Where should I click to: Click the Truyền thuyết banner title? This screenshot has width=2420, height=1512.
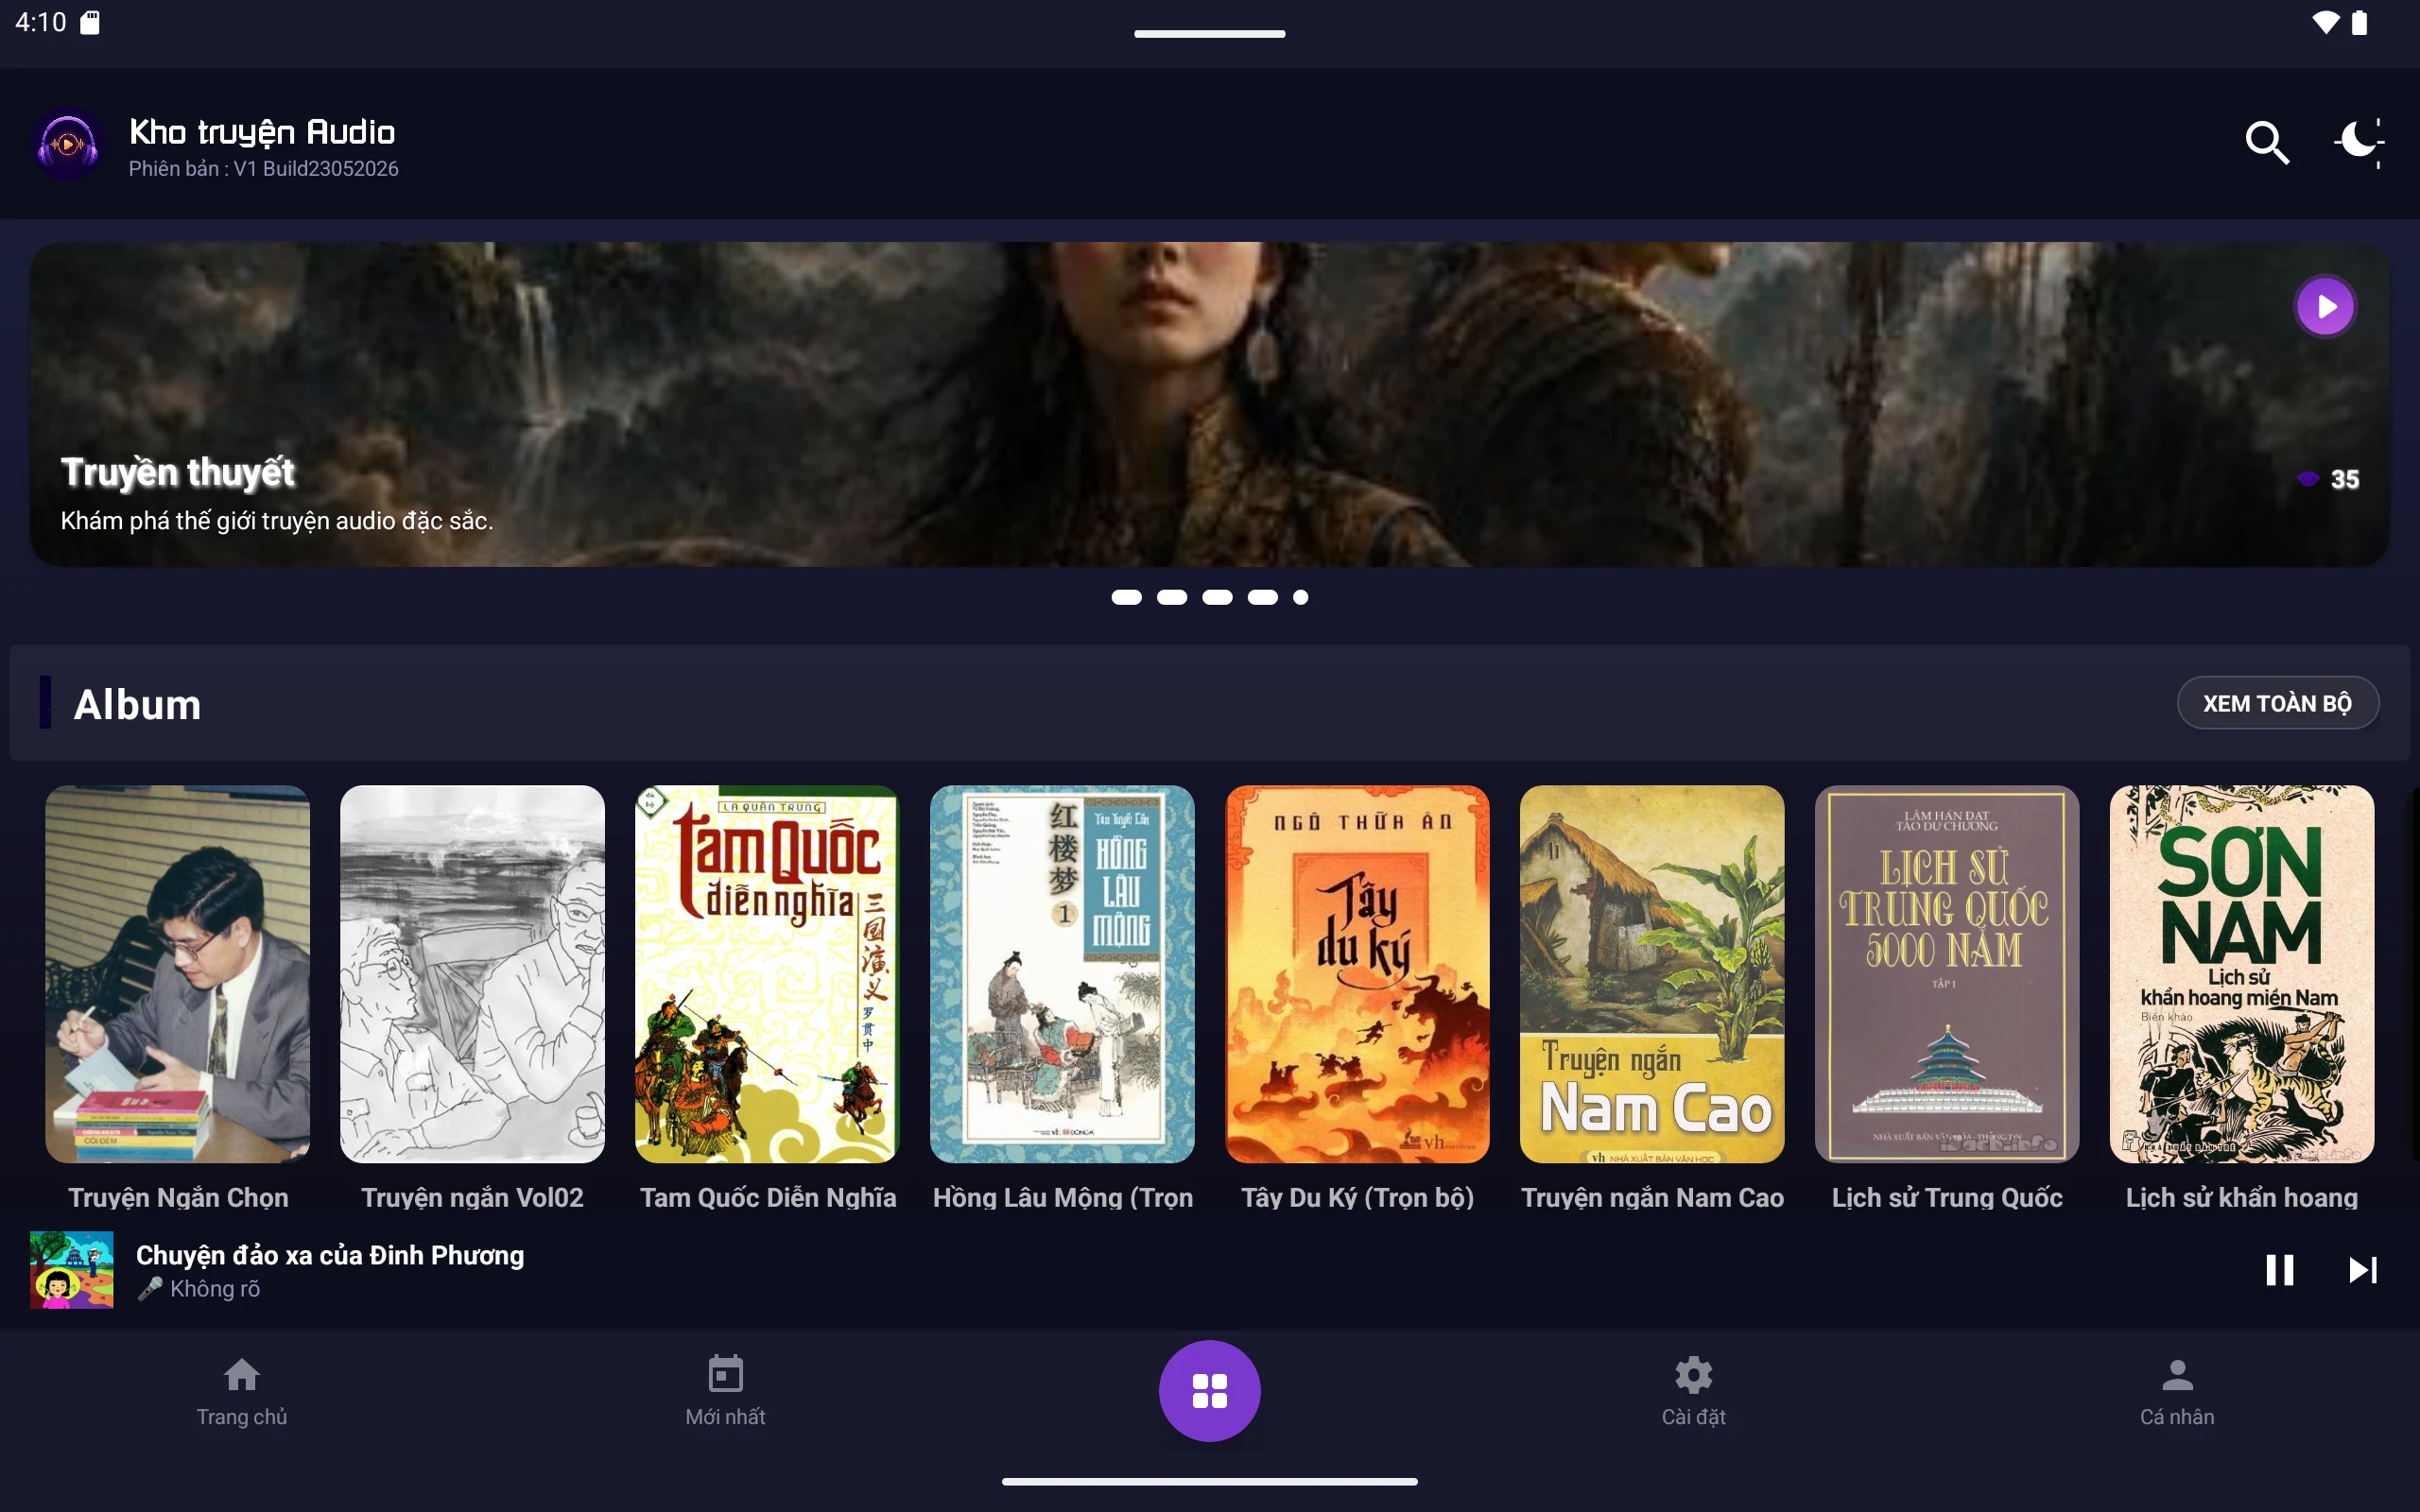pos(178,472)
